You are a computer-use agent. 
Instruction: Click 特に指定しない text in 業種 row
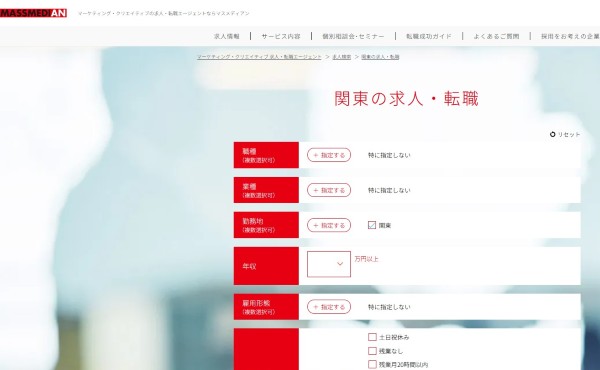pyautogui.click(x=389, y=190)
